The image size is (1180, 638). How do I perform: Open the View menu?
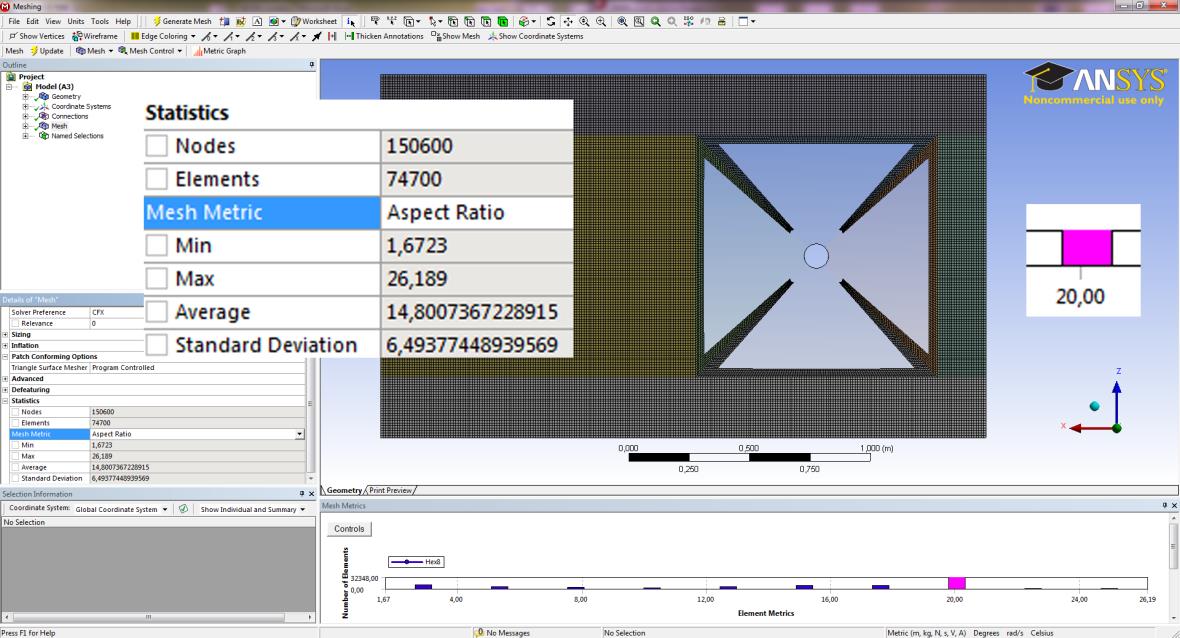click(53, 21)
